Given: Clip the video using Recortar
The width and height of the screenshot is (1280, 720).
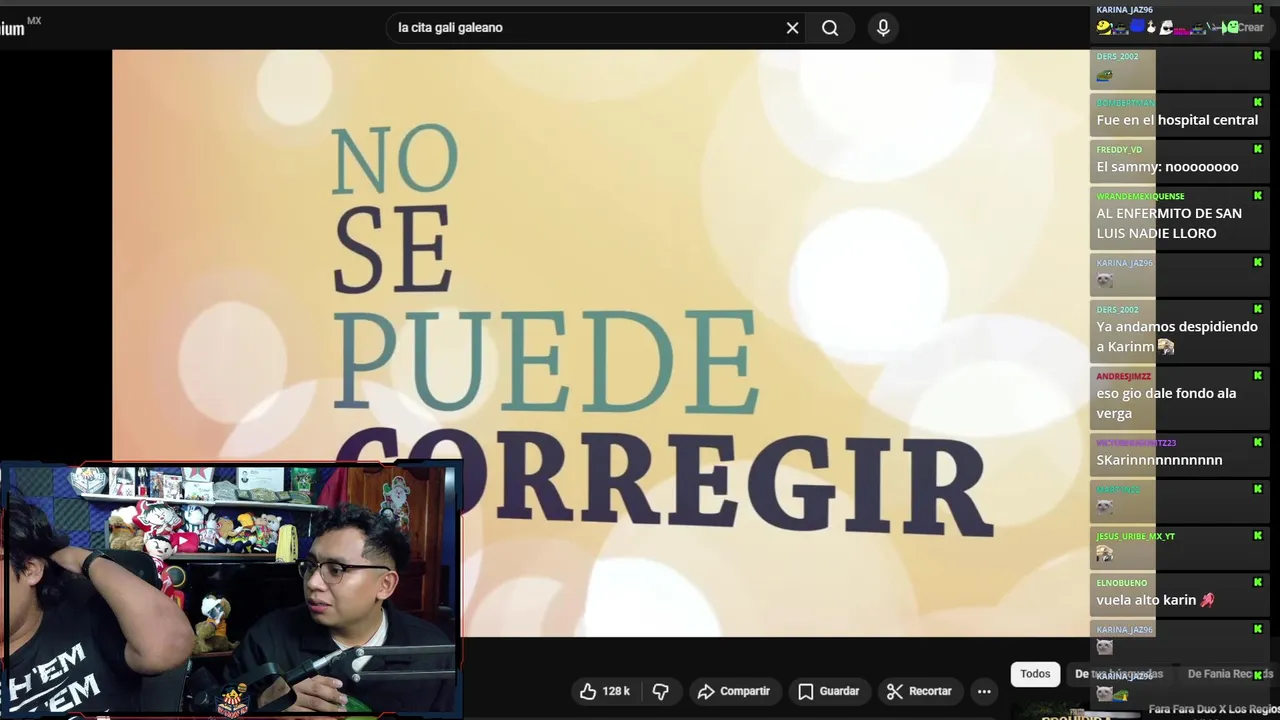Looking at the screenshot, I should tap(918, 691).
